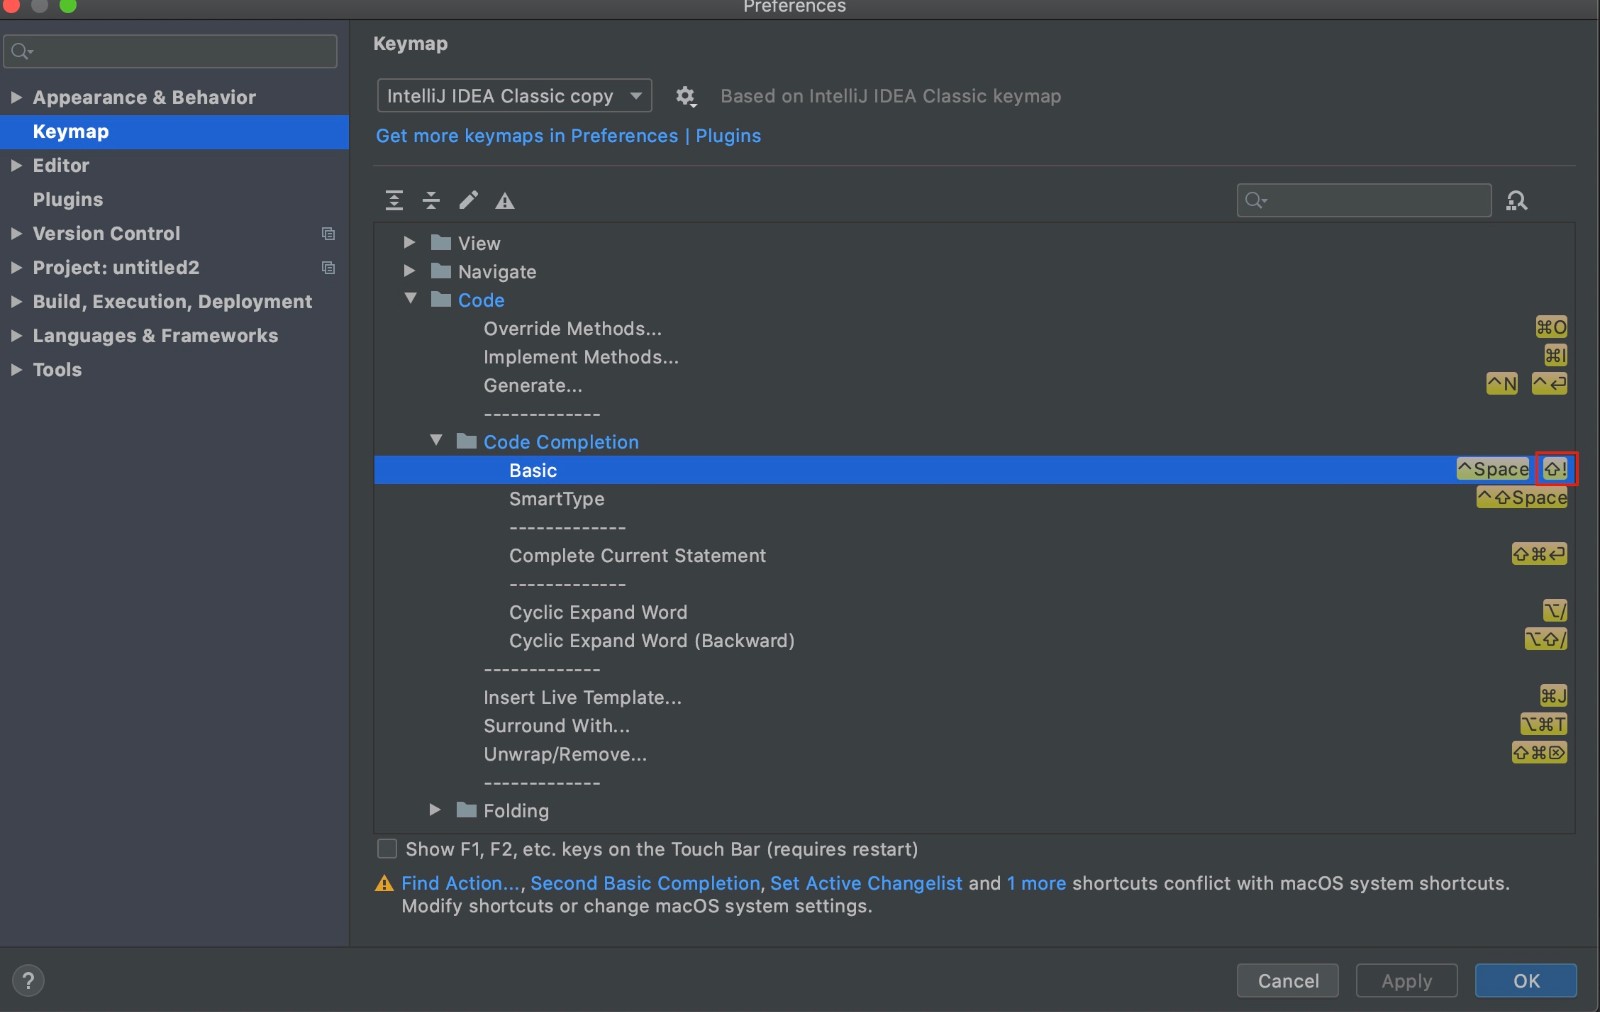Click the conflict warning icon beside Find Action
Screen dimensions: 1600x1012
click(384, 884)
